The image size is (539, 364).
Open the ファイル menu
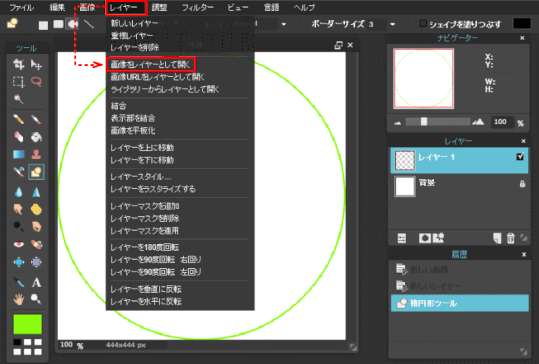pos(21,8)
